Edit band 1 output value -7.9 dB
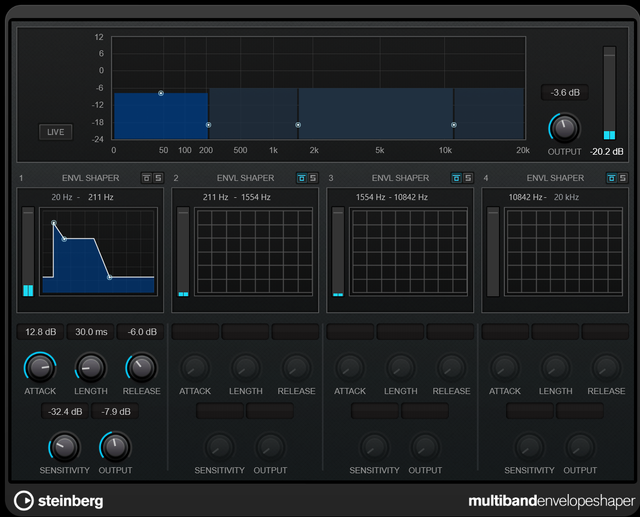Image resolution: width=640 pixels, height=517 pixels. 116,411
